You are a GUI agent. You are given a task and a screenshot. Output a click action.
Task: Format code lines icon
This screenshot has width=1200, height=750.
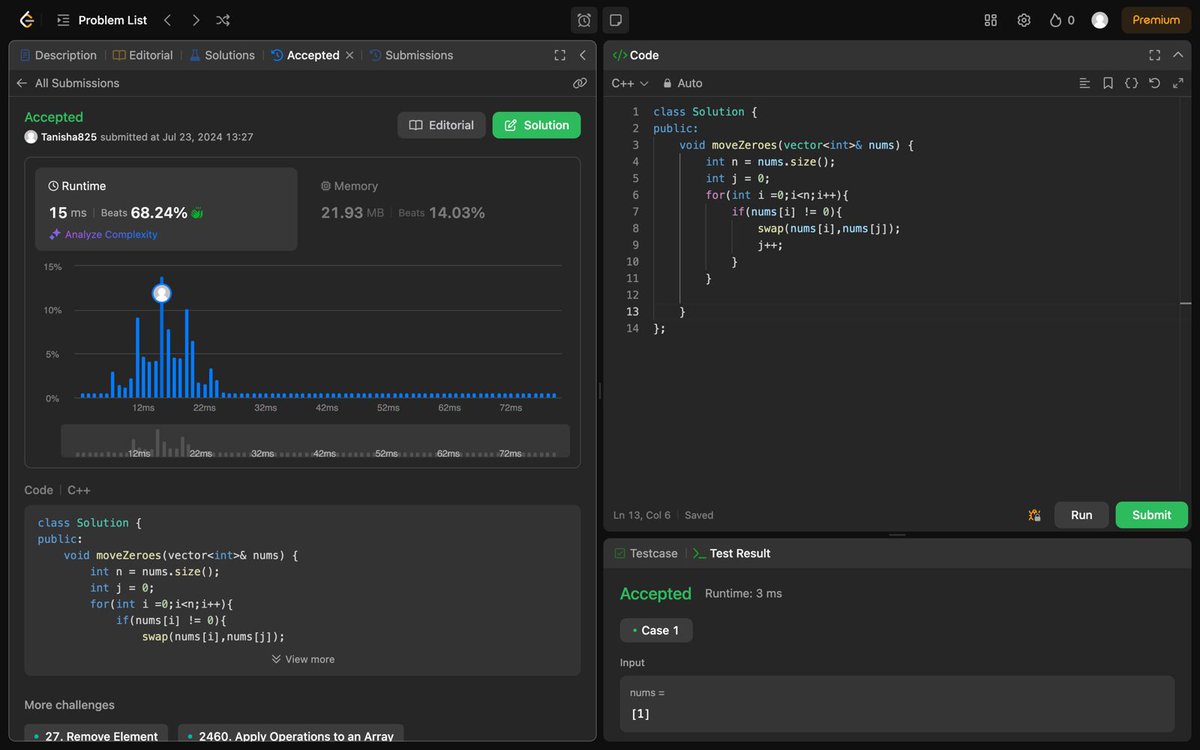[1085, 83]
